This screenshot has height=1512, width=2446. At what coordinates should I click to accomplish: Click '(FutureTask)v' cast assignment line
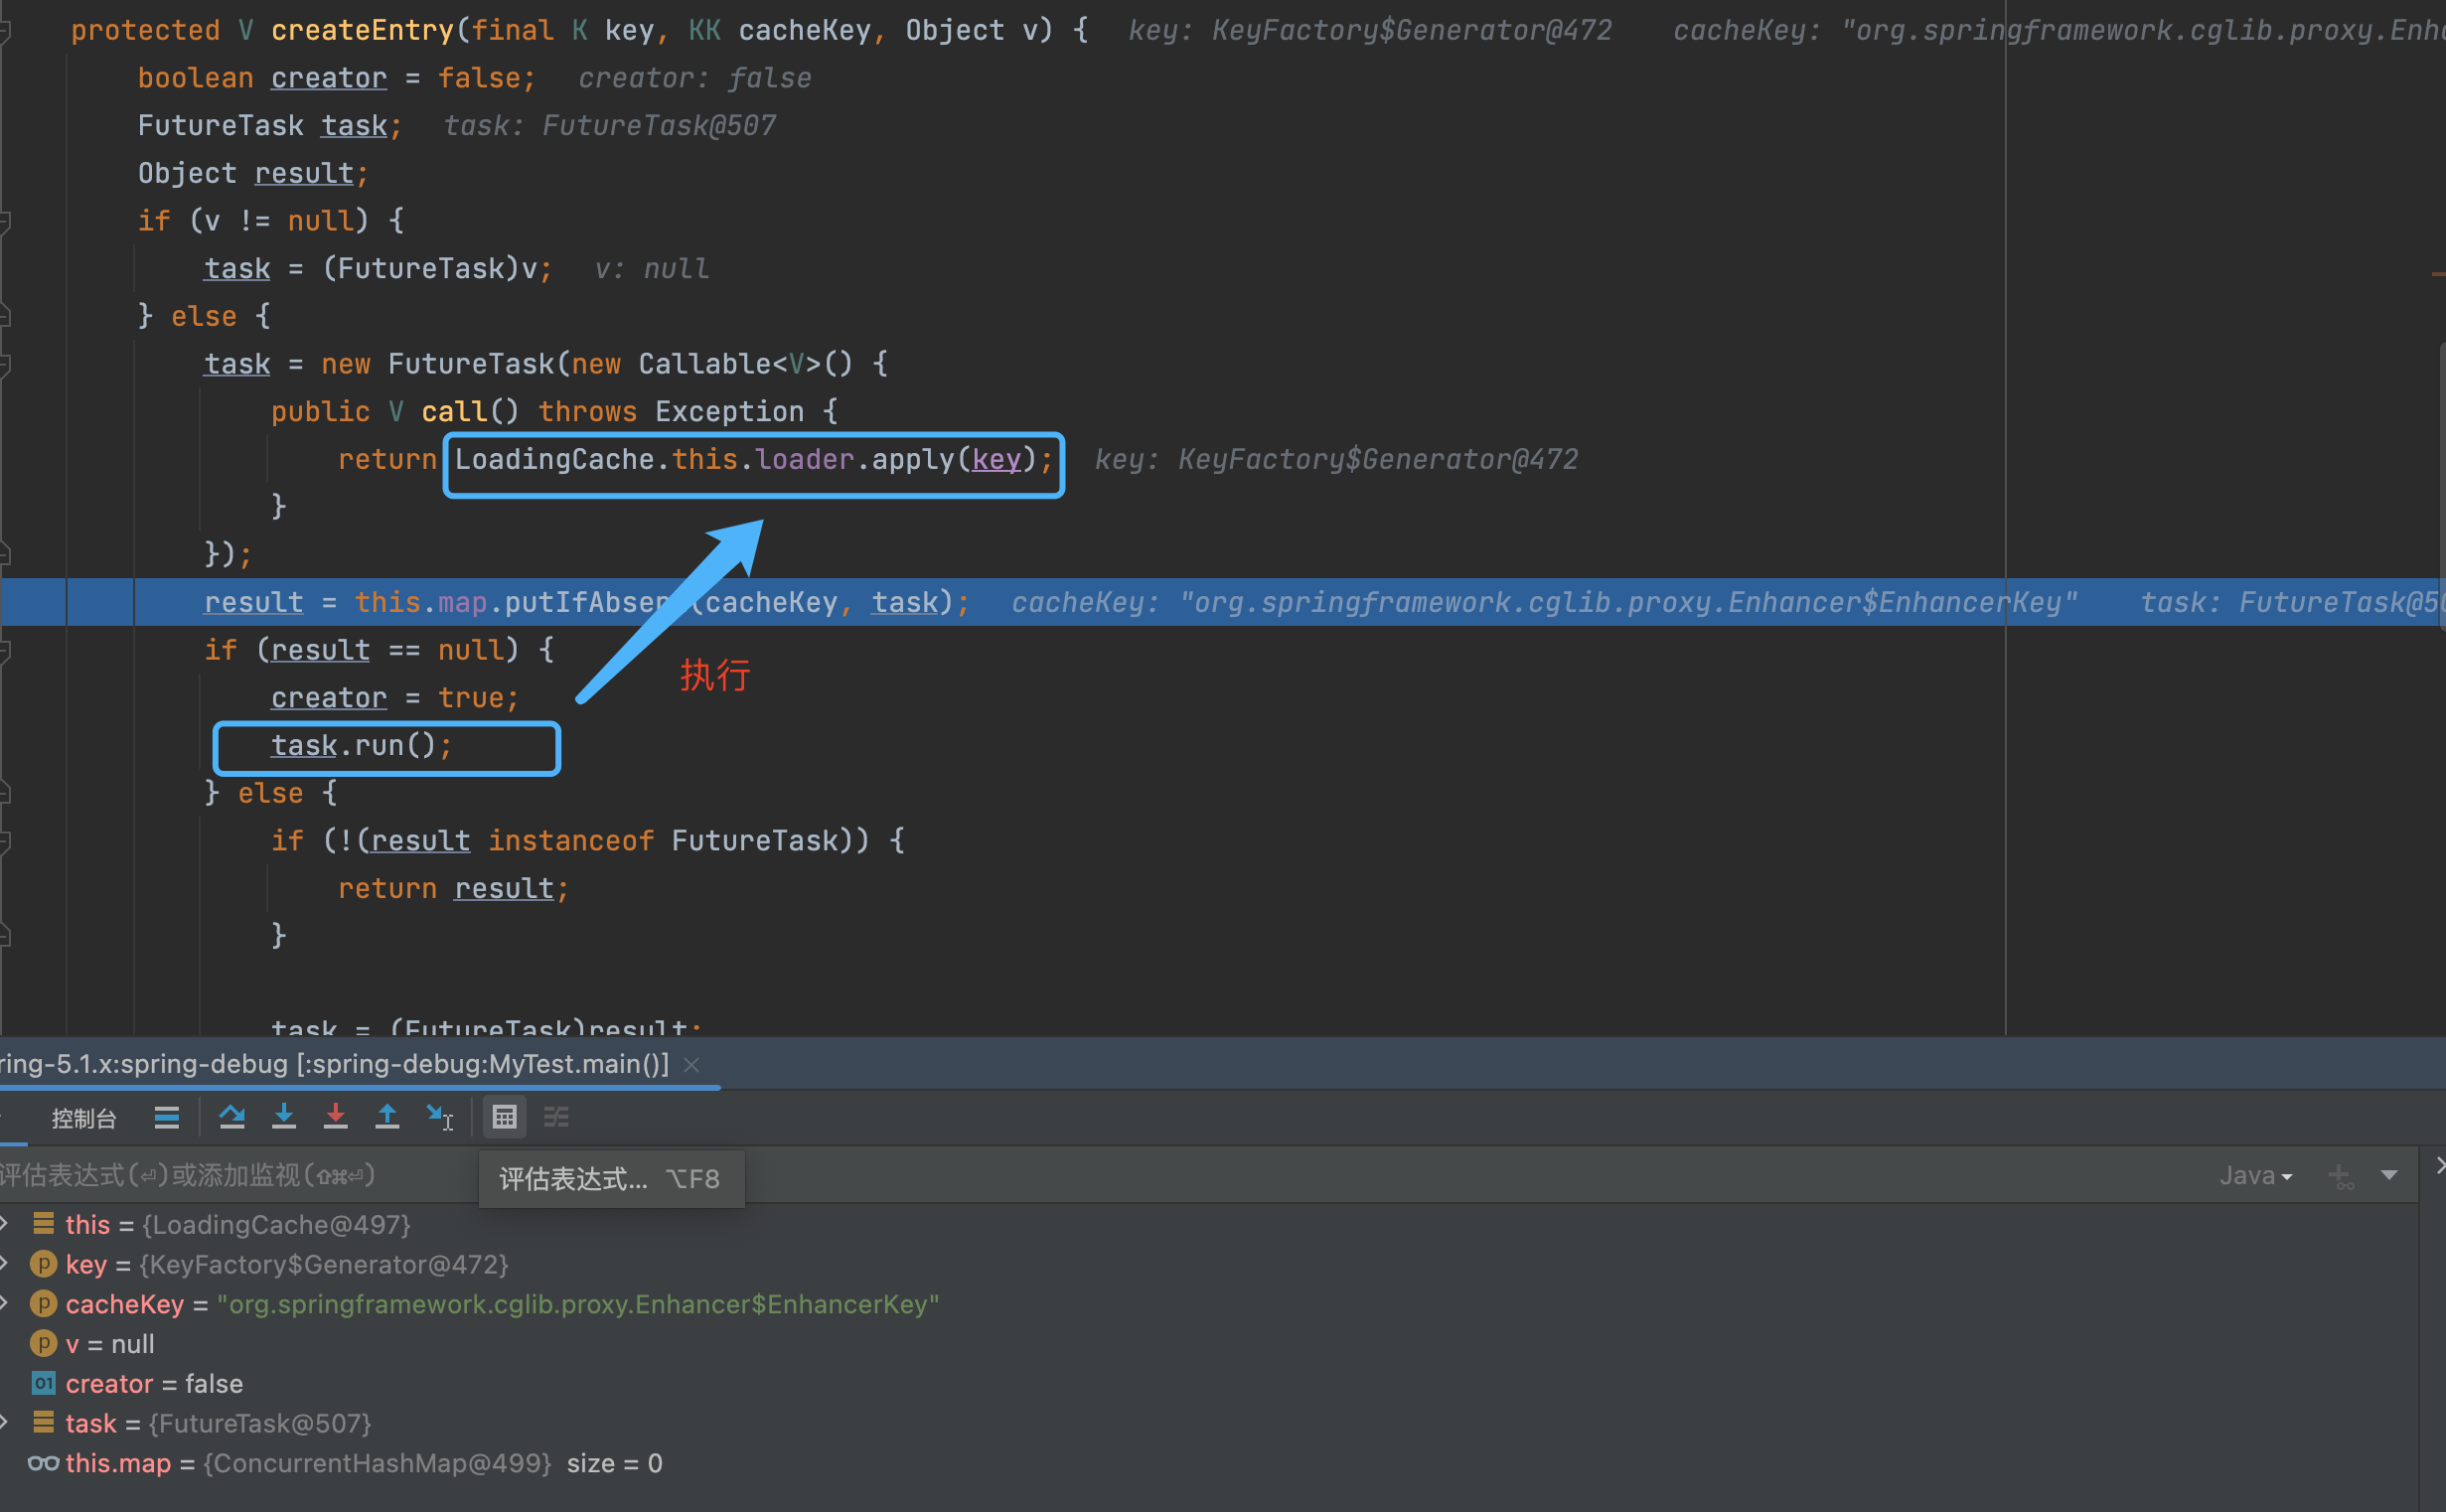point(378,268)
